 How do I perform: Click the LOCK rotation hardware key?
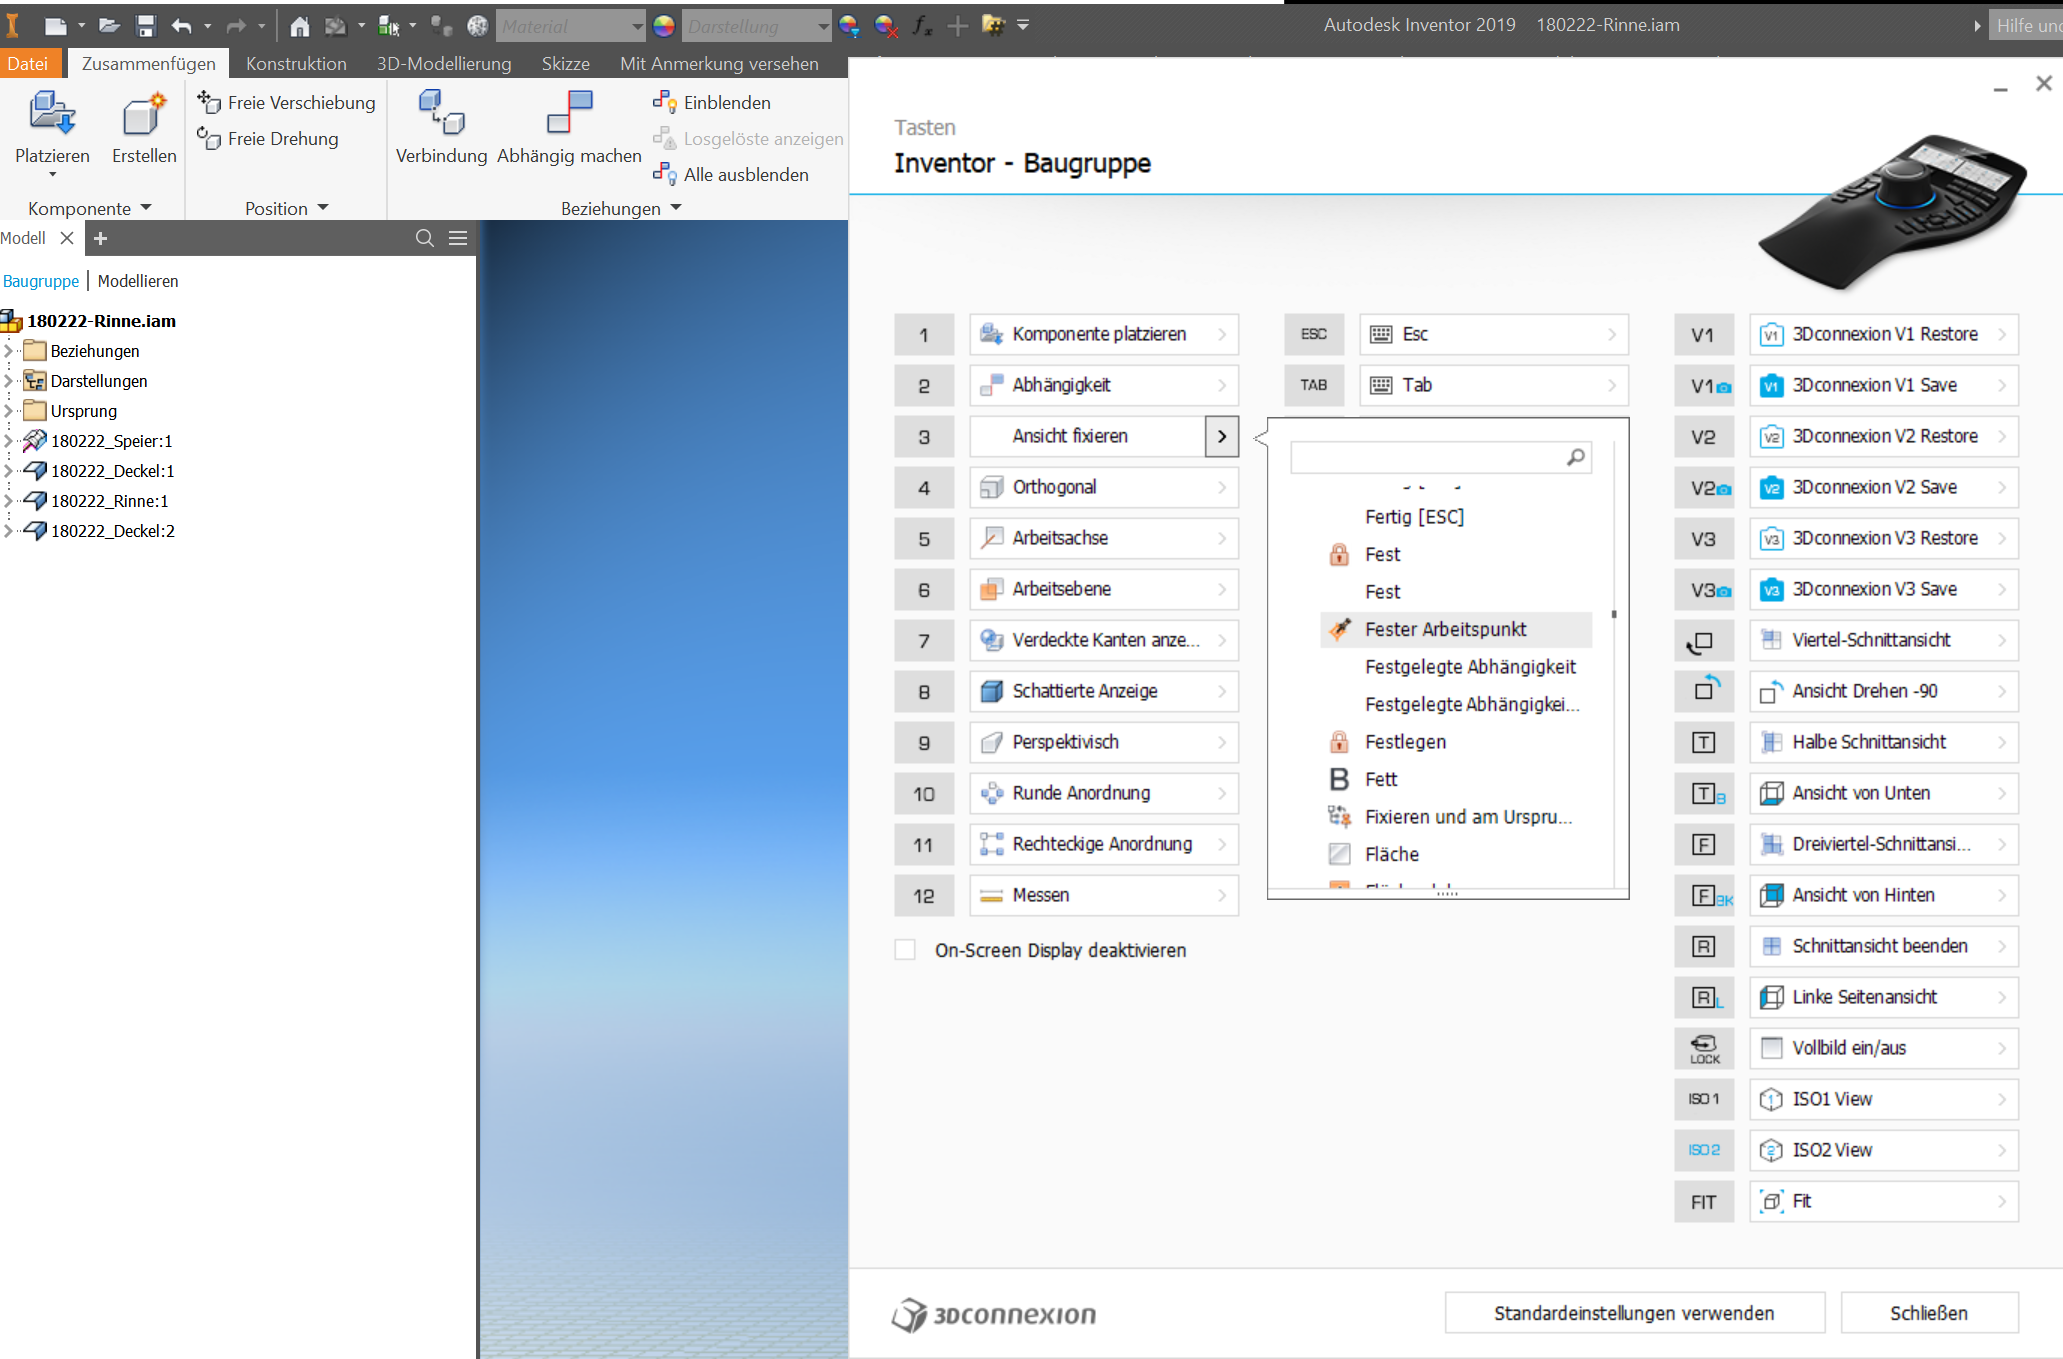1705,1048
